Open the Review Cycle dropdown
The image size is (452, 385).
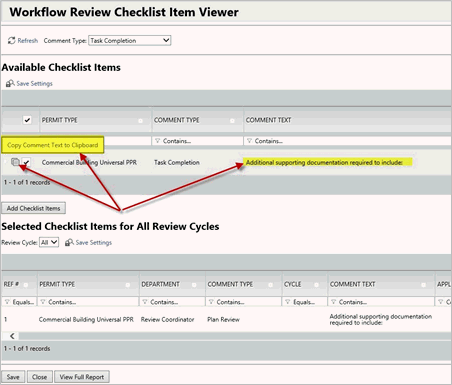pyautogui.click(x=49, y=242)
